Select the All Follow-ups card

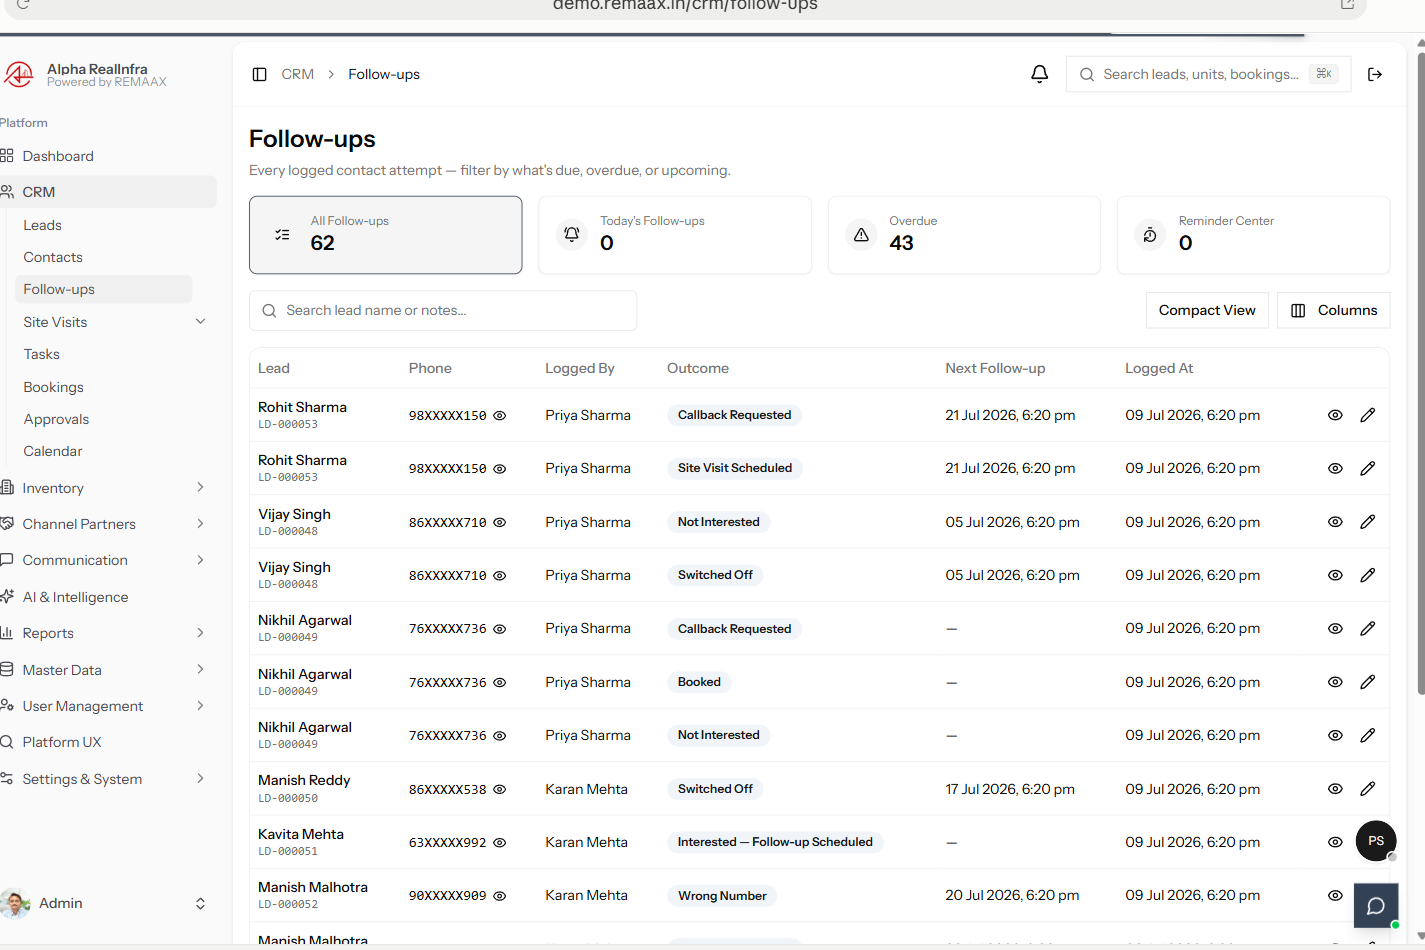(385, 235)
